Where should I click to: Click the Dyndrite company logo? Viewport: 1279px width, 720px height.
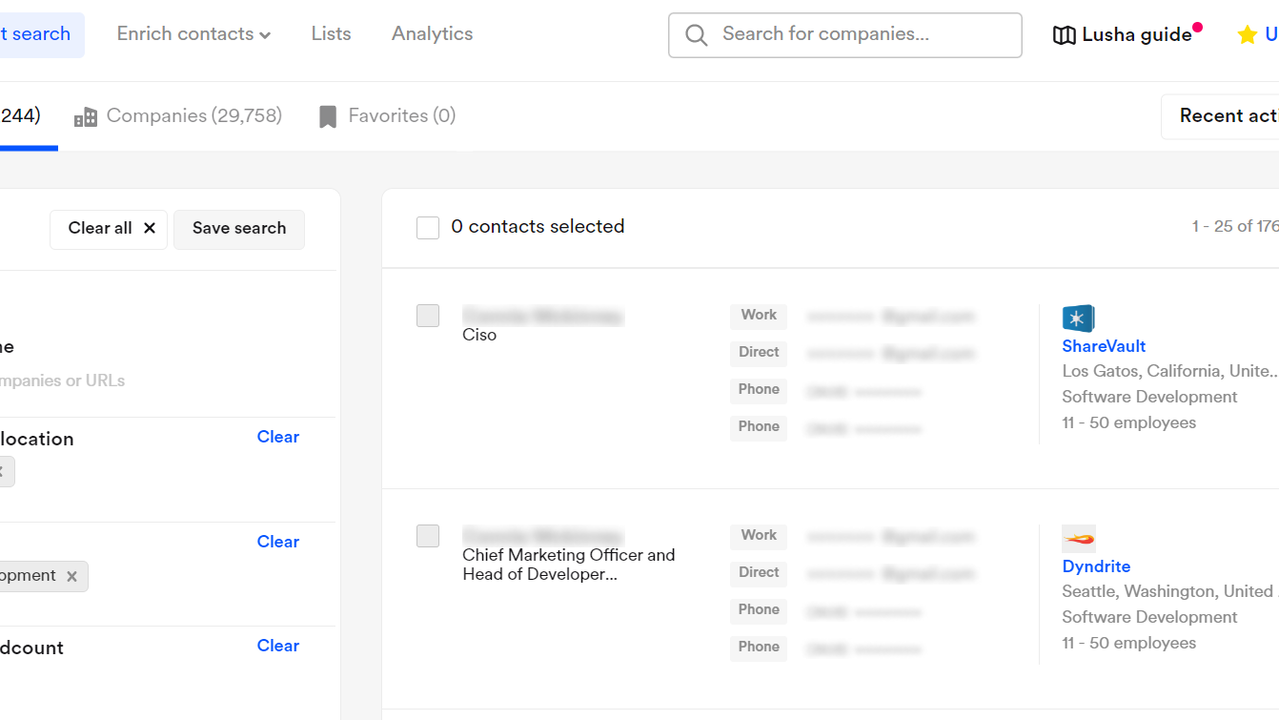point(1078,539)
